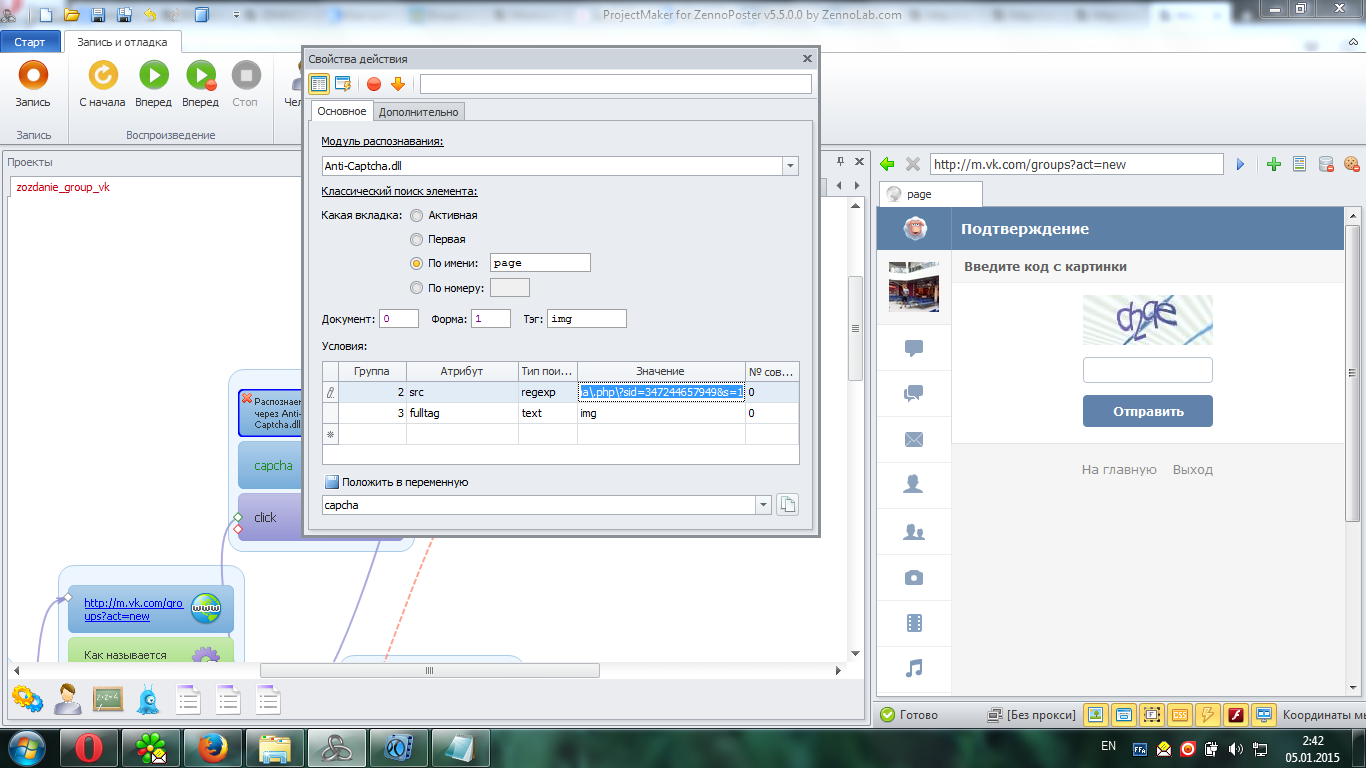Click Вперед with the red breakpoint dot
The image size is (1366, 768).
(x=201, y=84)
